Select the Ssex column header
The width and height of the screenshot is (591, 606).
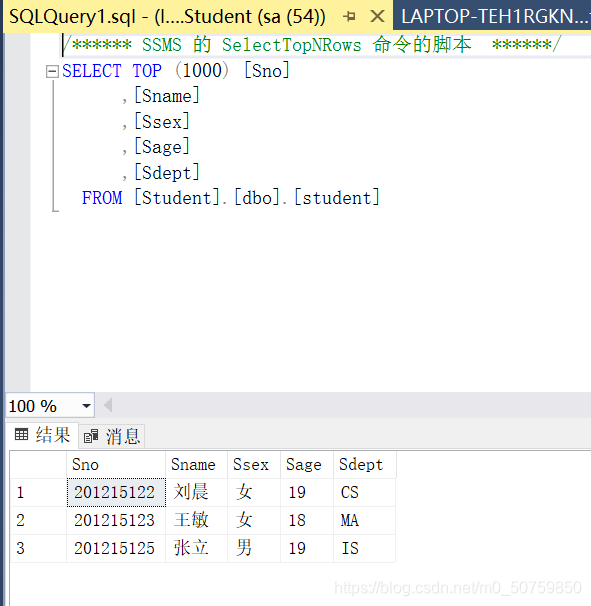[x=254, y=465]
